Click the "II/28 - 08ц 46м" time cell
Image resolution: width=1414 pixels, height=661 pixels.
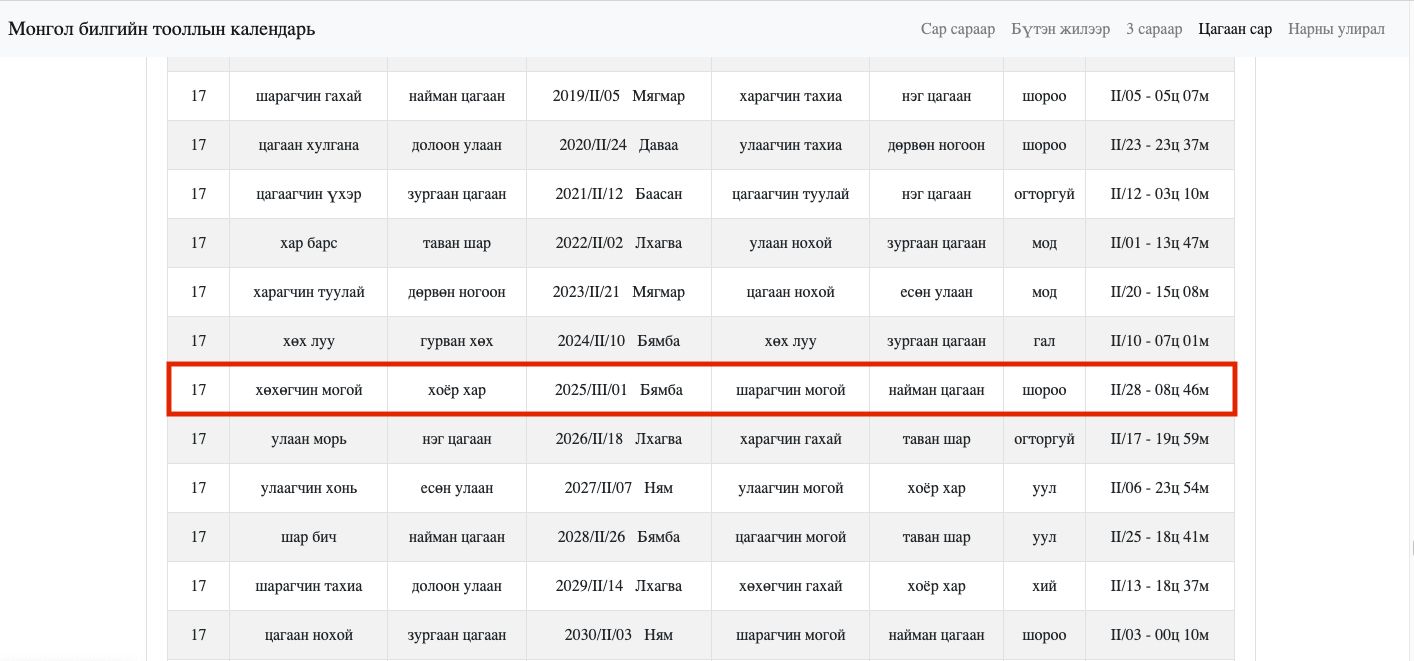tap(1159, 390)
